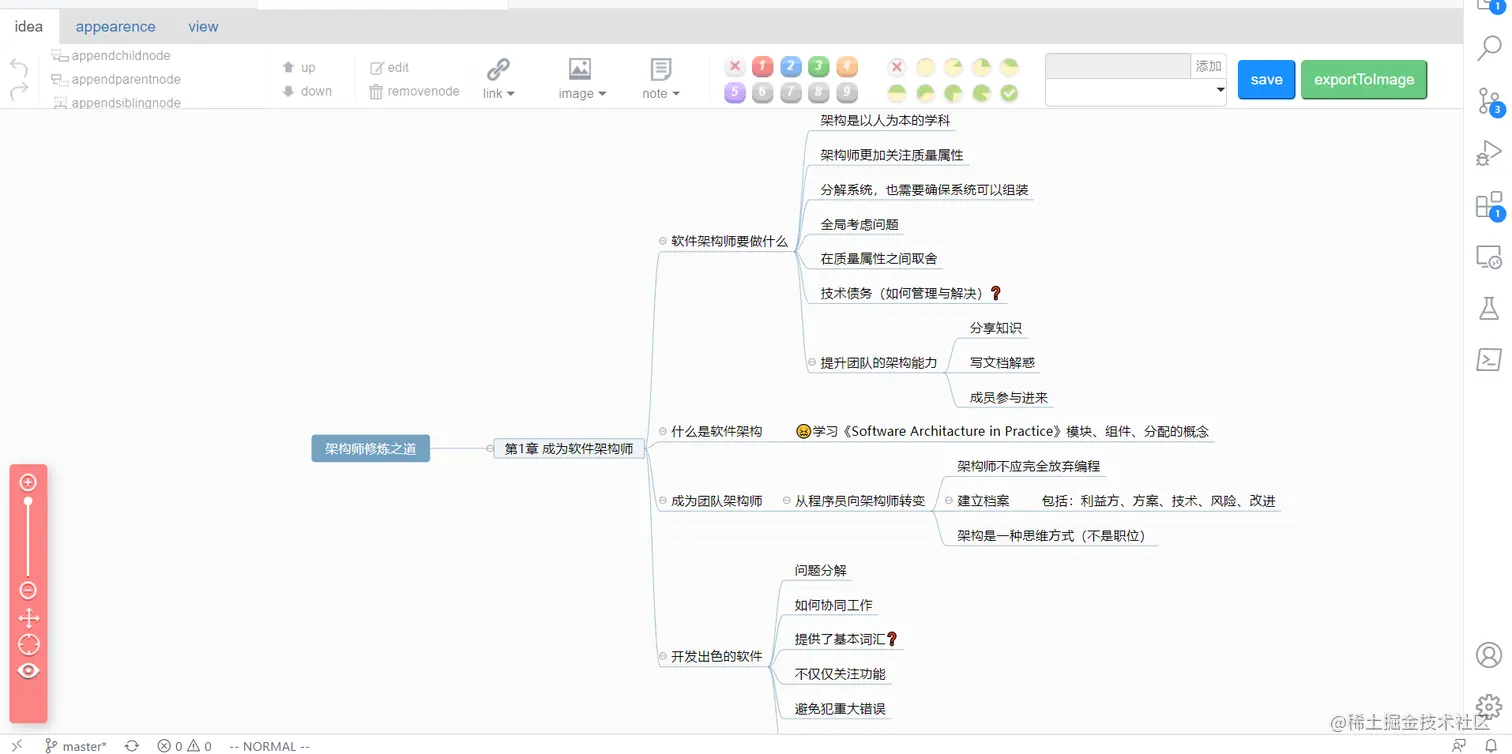
Task: Click the appendparentnode tool
Action: [116, 79]
